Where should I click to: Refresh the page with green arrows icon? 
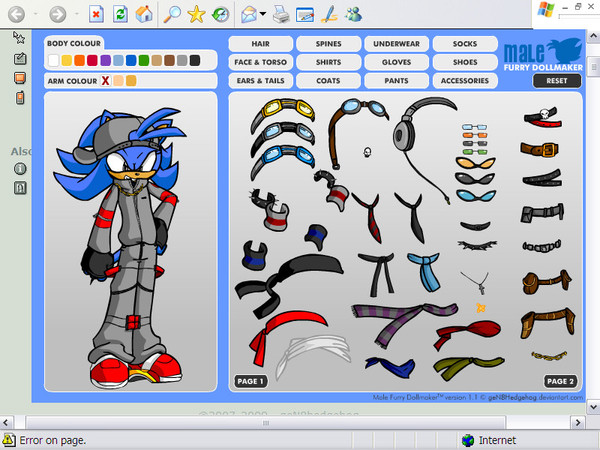click(120, 15)
